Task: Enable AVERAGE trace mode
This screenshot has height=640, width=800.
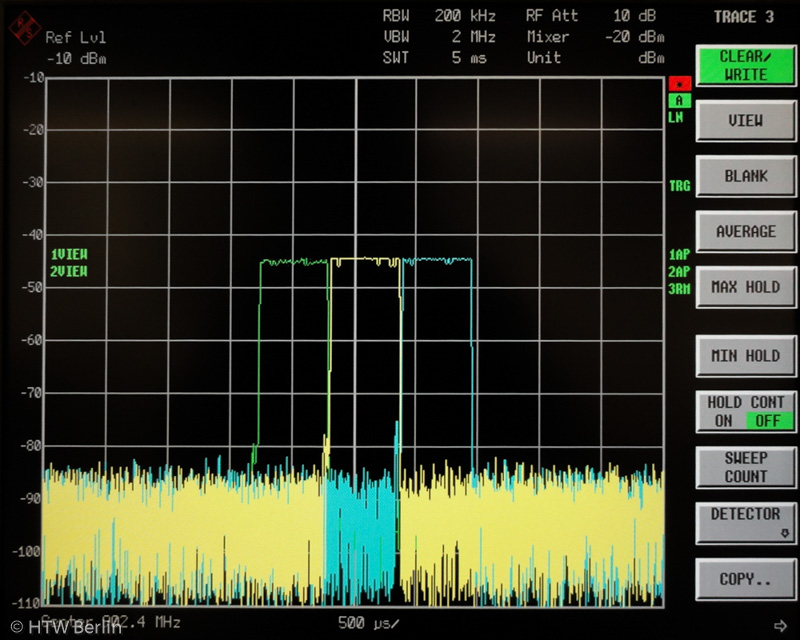Action: pyautogui.click(x=745, y=232)
